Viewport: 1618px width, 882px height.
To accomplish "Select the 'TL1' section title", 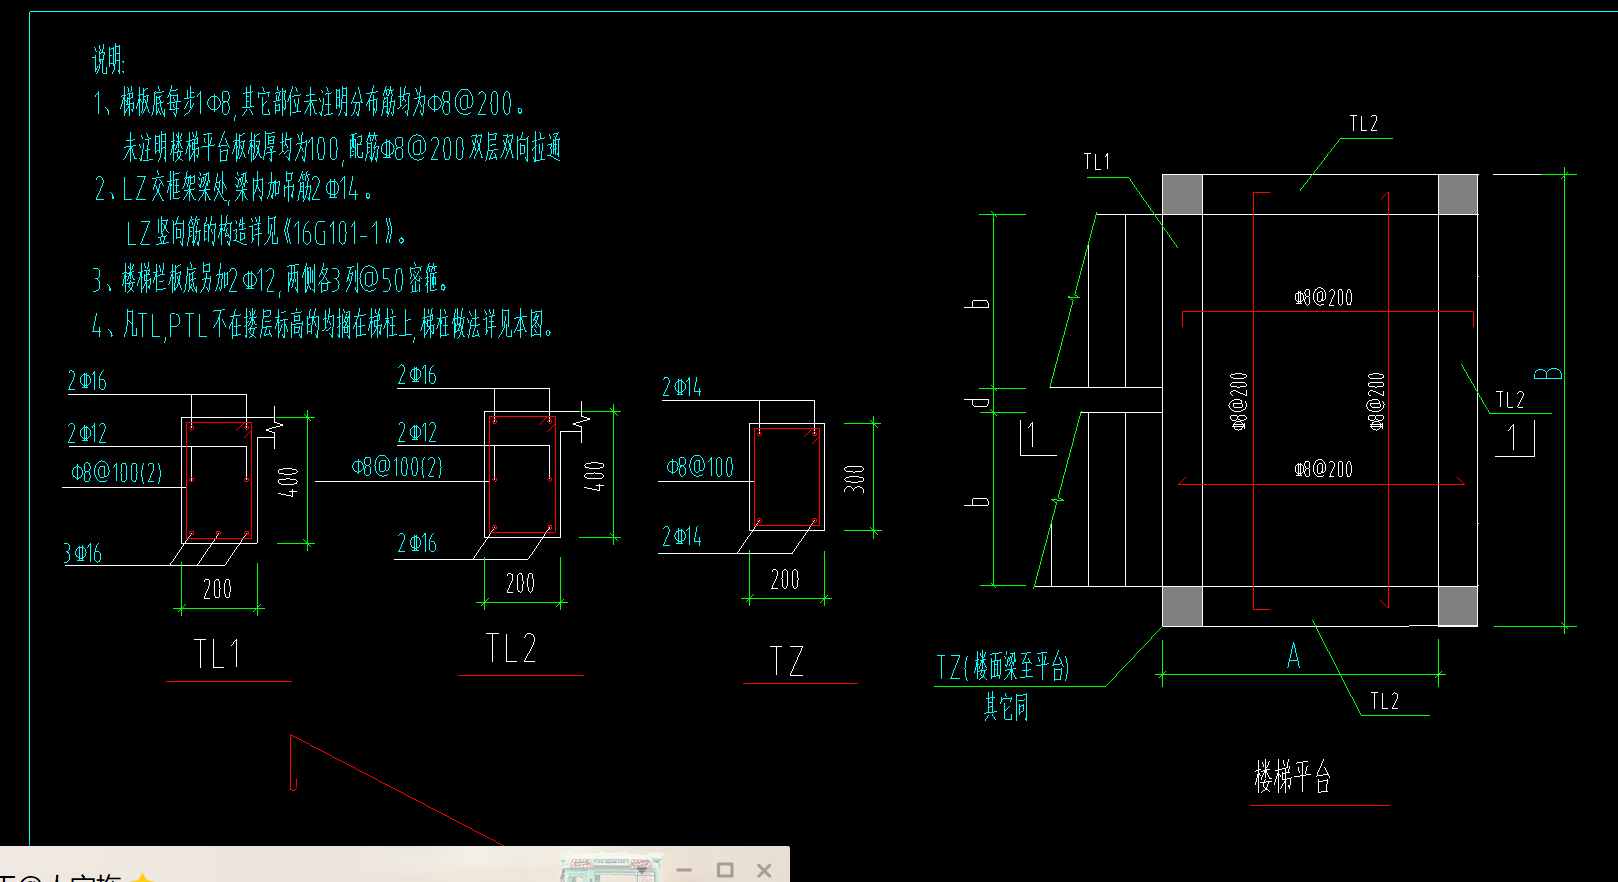I will [x=218, y=655].
